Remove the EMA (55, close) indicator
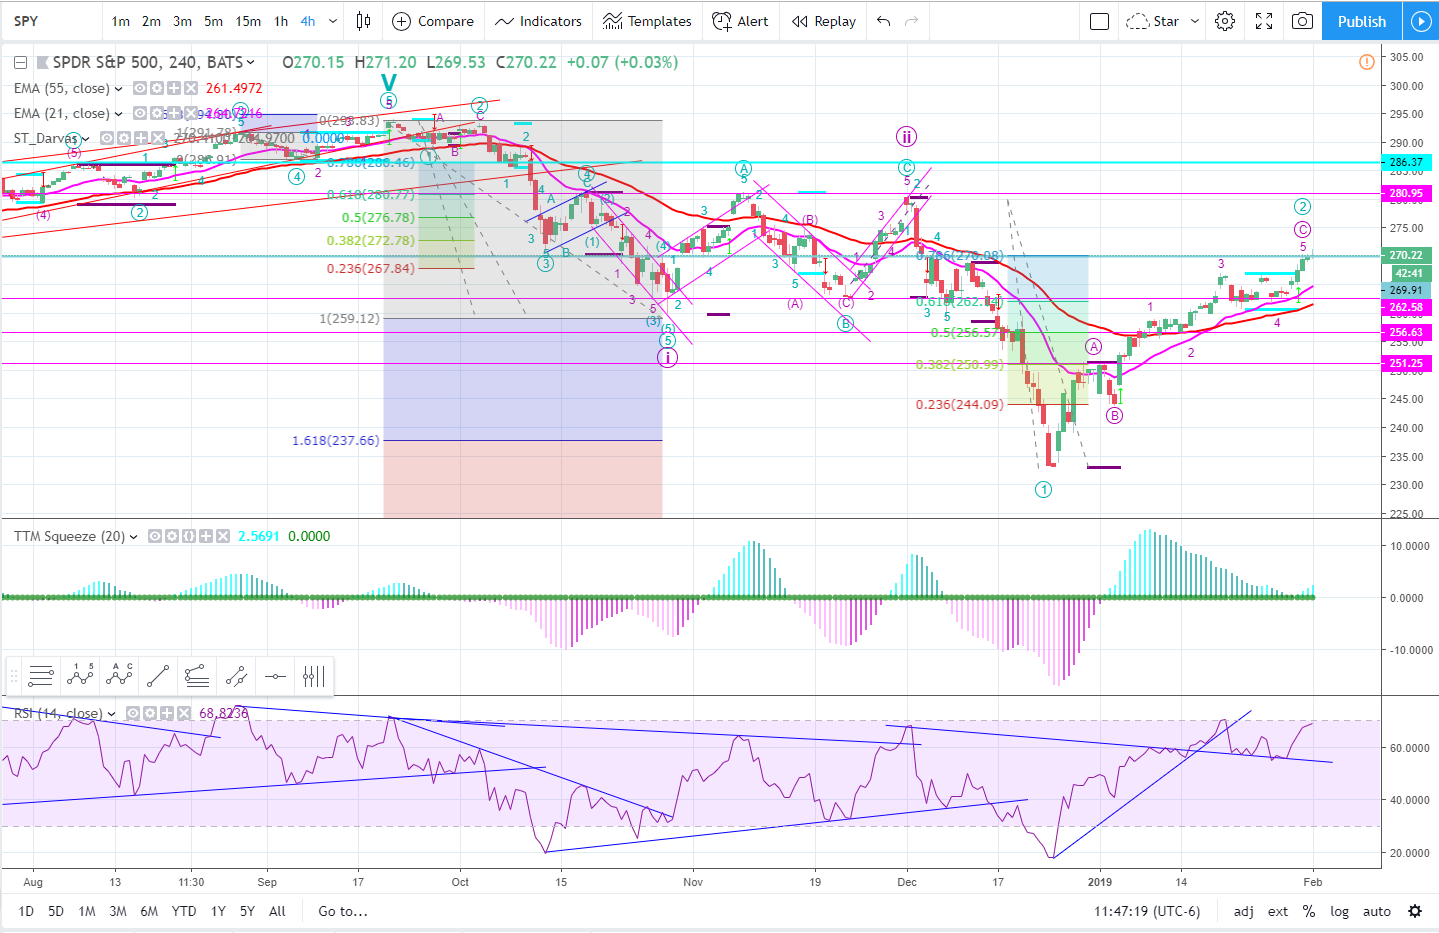 click(190, 88)
